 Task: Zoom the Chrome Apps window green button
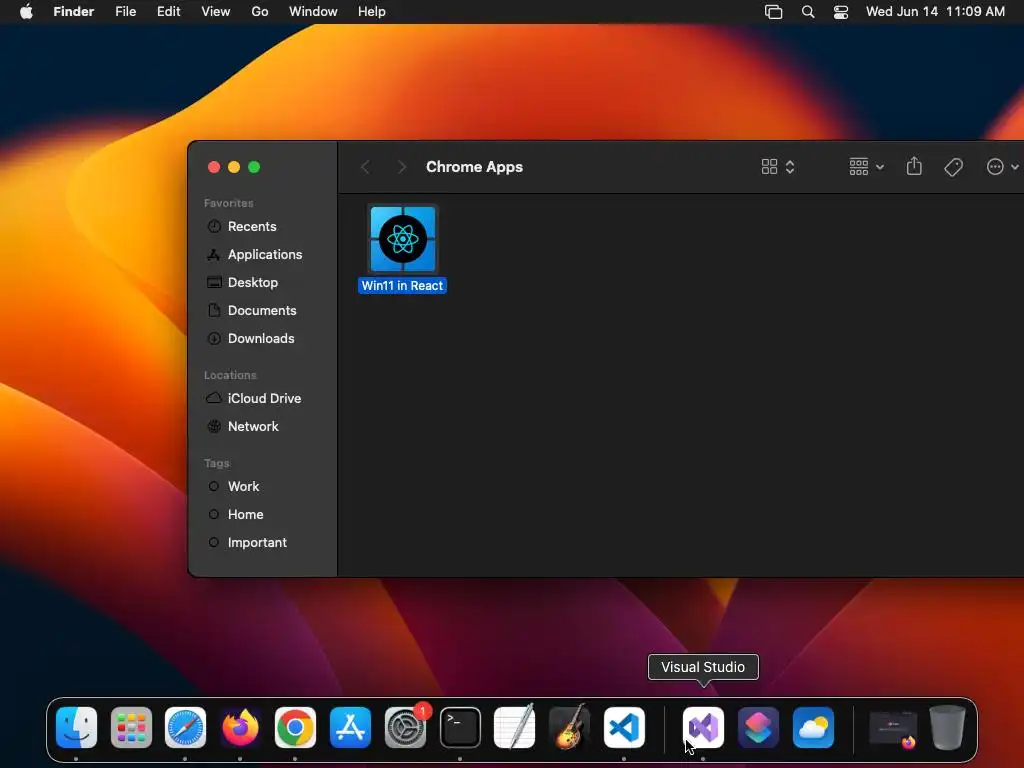click(254, 167)
